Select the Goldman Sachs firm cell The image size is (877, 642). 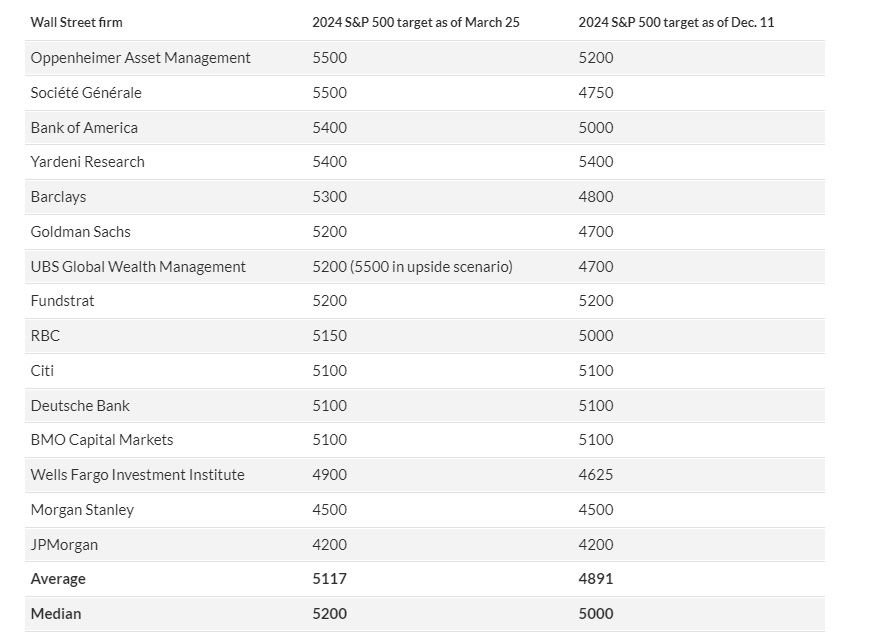[80, 232]
